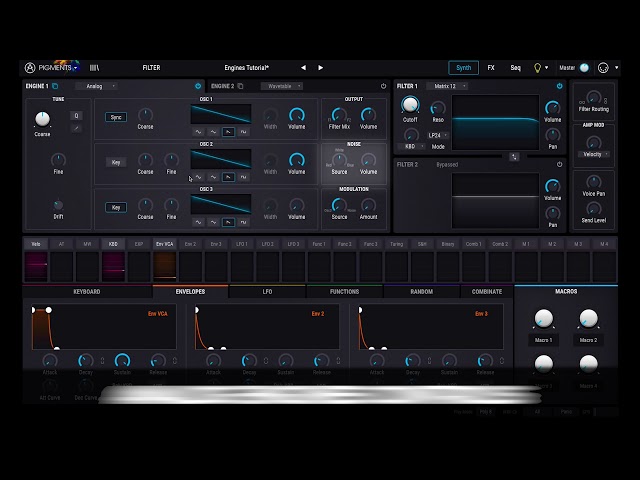Select LFO 1 modulation source

tap(242, 244)
